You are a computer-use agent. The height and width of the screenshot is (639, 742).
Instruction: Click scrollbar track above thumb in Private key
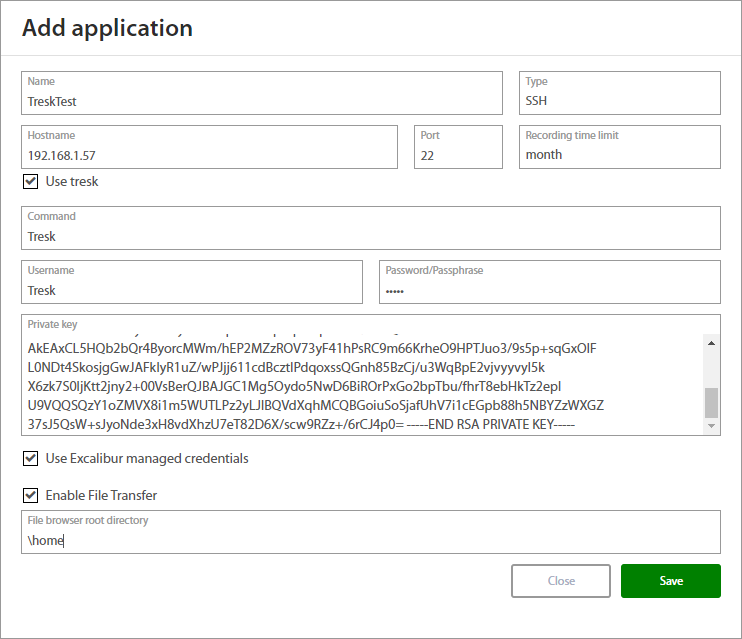pyautogui.click(x=712, y=367)
